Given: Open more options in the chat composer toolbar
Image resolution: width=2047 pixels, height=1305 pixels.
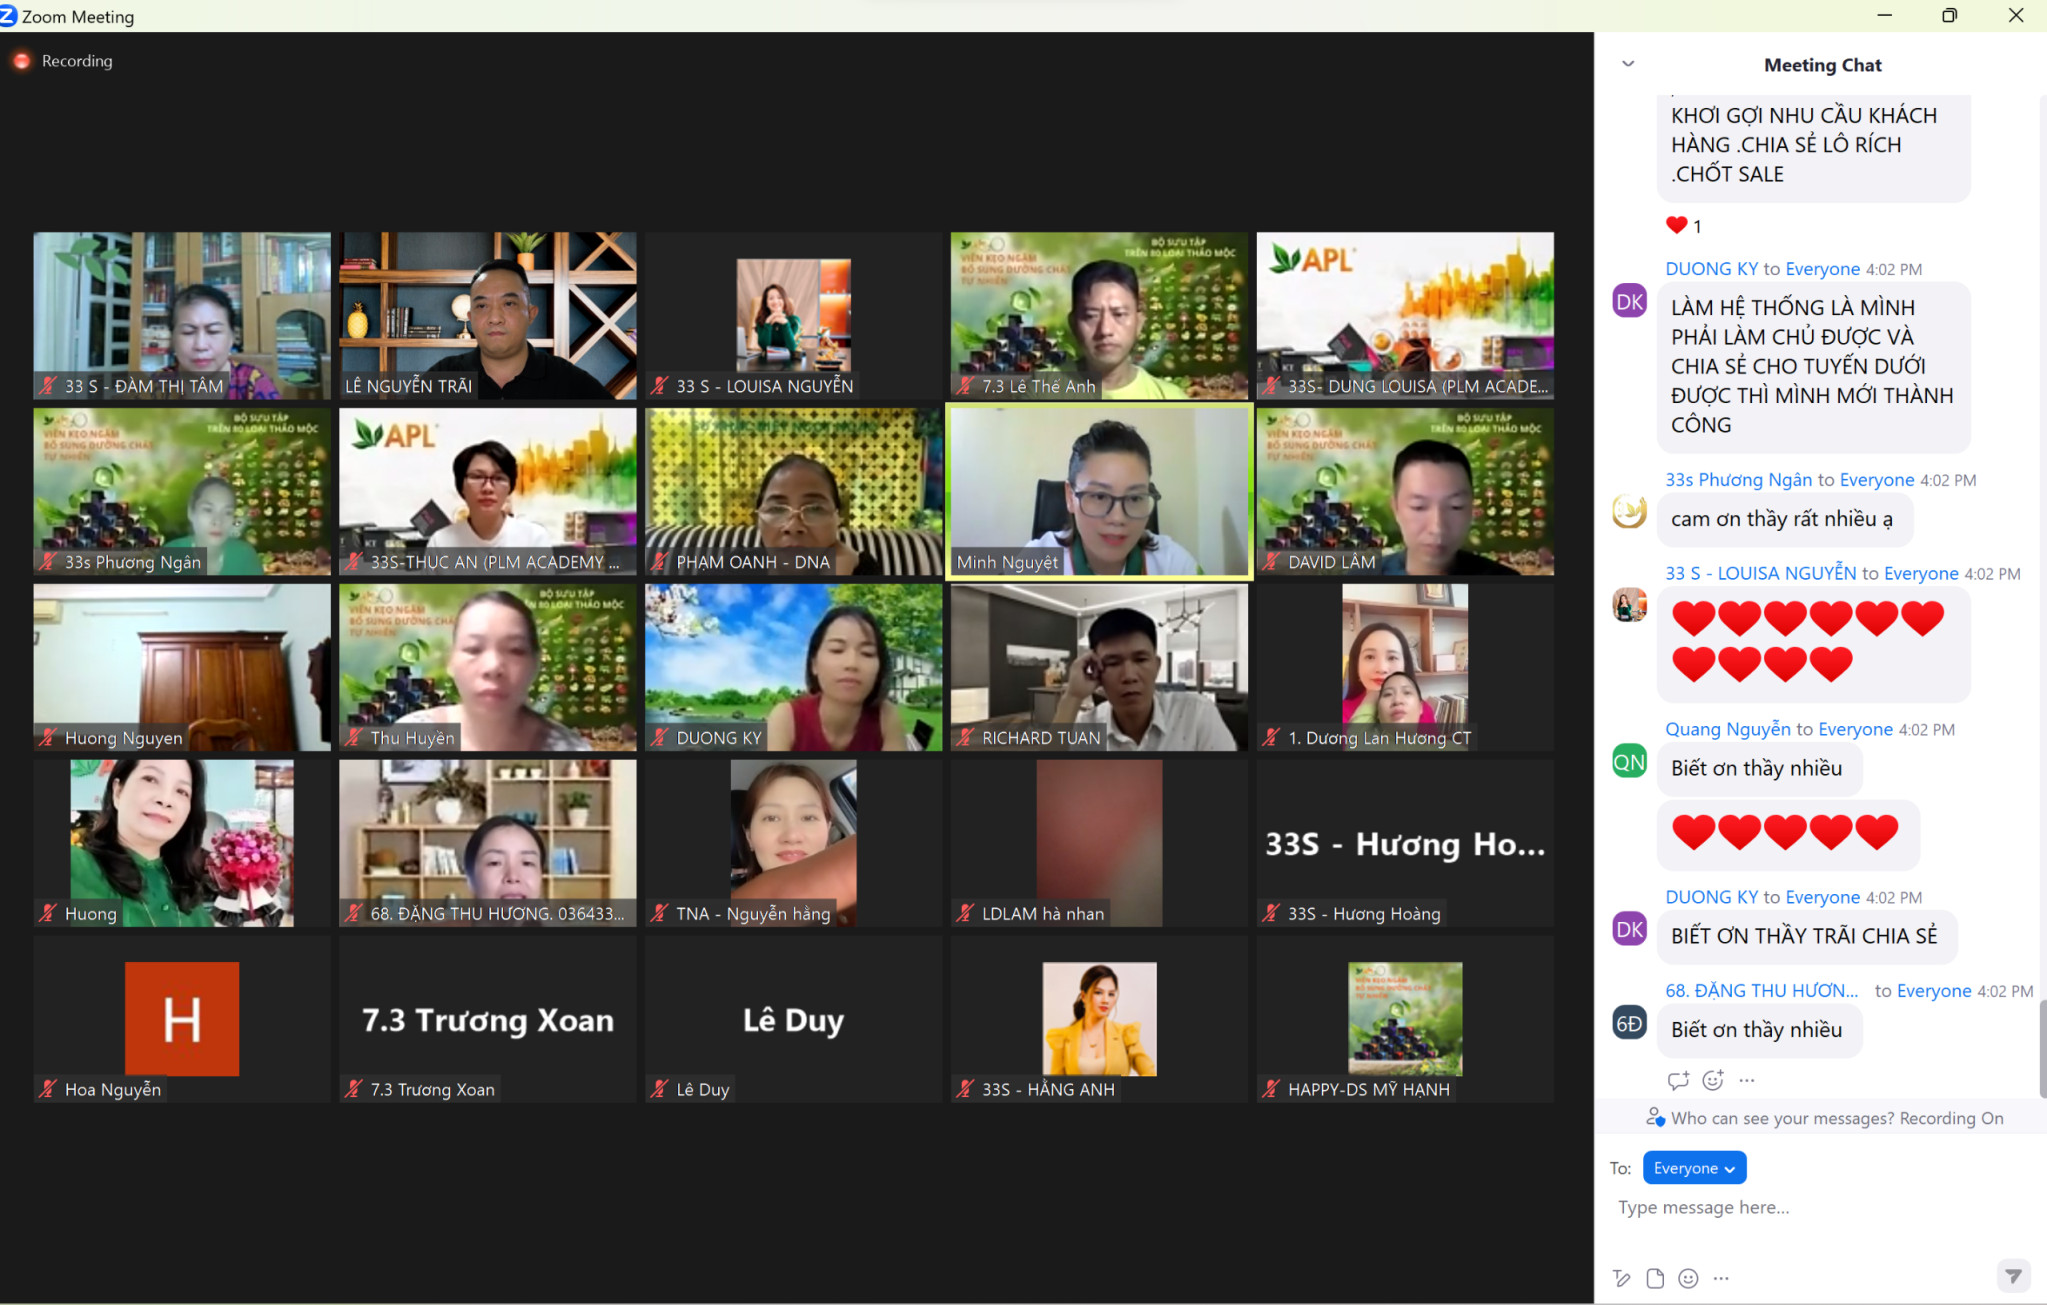Looking at the screenshot, I should coord(1721,1278).
